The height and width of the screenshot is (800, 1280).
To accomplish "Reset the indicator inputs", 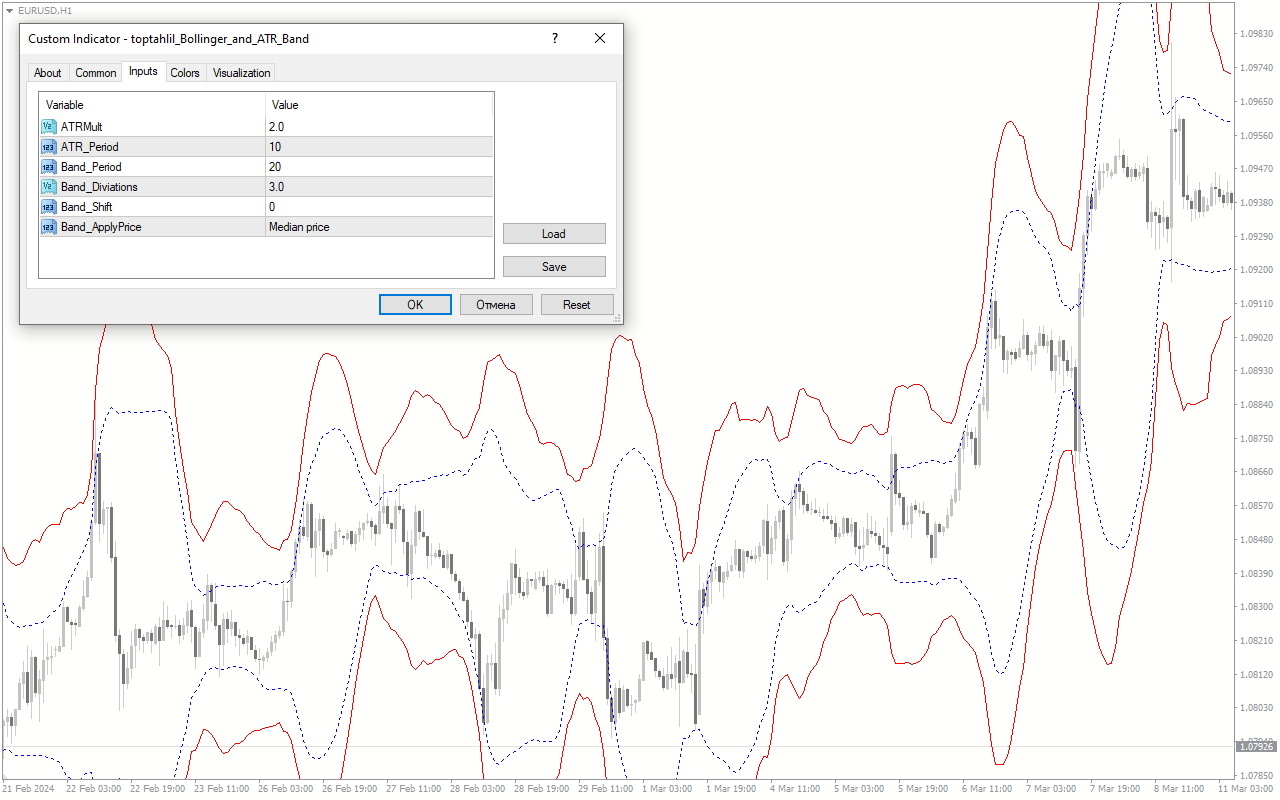I will click(577, 305).
